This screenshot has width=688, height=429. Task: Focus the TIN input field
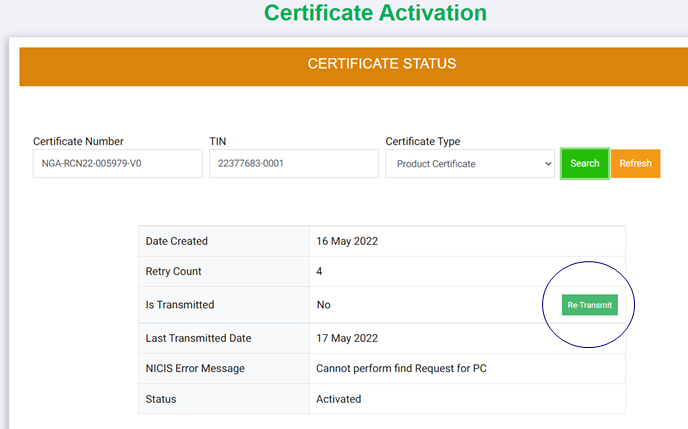[294, 164]
